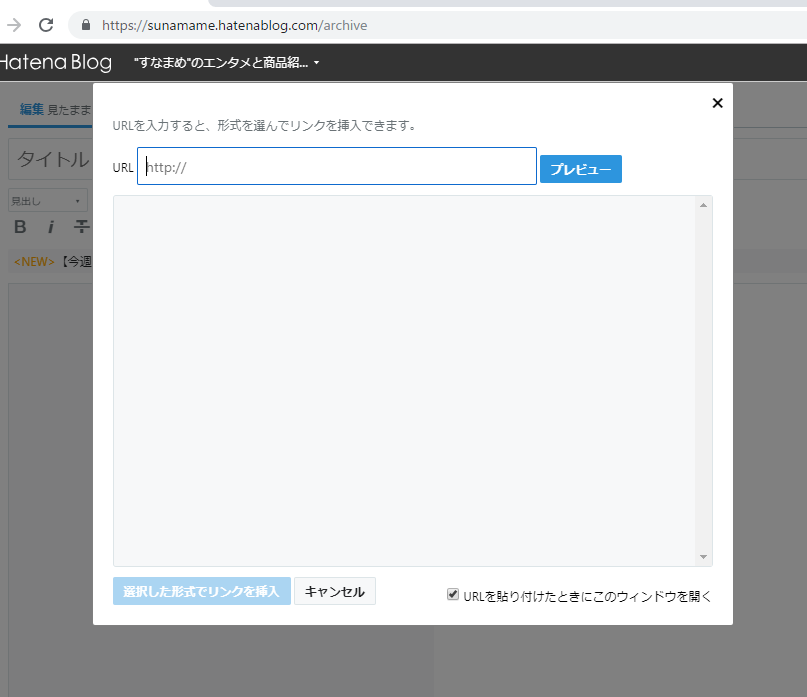Switch to the 見たまま editing mode tab

(x=69, y=110)
